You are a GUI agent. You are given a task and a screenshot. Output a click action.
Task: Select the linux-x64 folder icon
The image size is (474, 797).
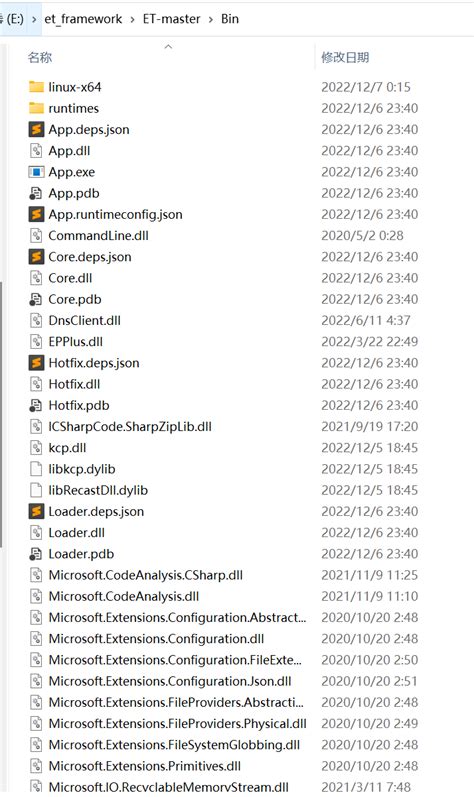pos(36,87)
